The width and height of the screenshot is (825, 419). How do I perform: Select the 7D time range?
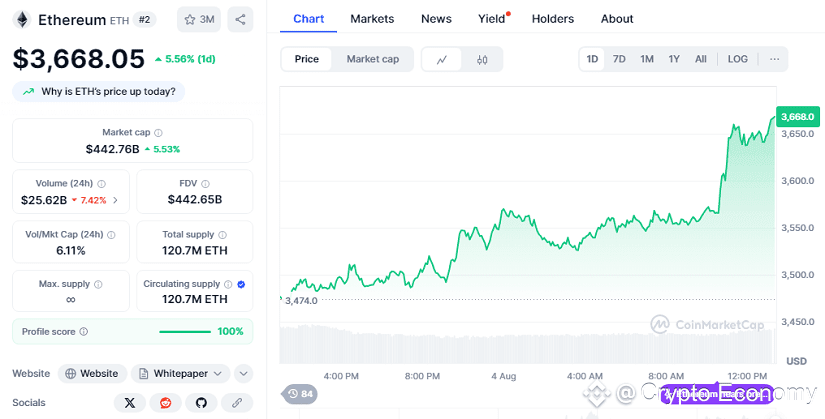click(619, 59)
